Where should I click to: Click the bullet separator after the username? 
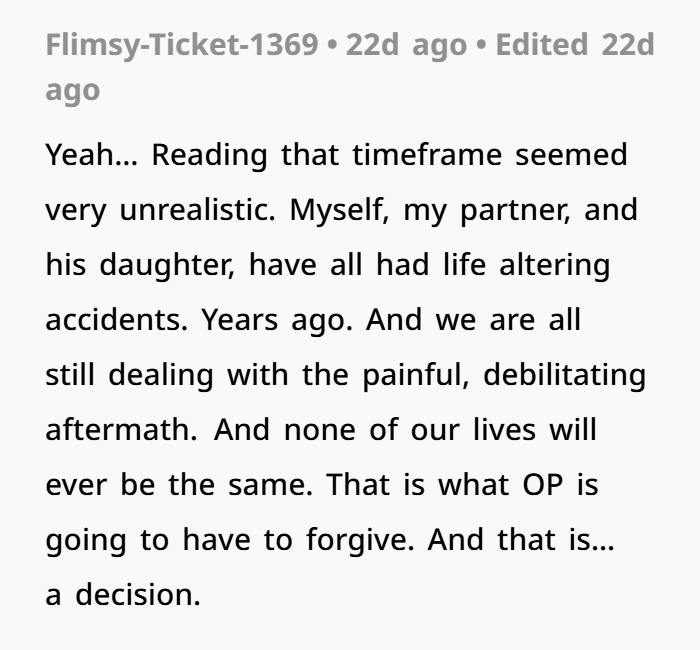tap(332, 46)
